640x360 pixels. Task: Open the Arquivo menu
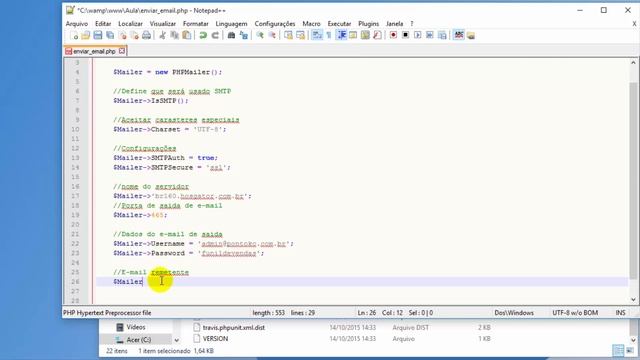pyautogui.click(x=77, y=24)
